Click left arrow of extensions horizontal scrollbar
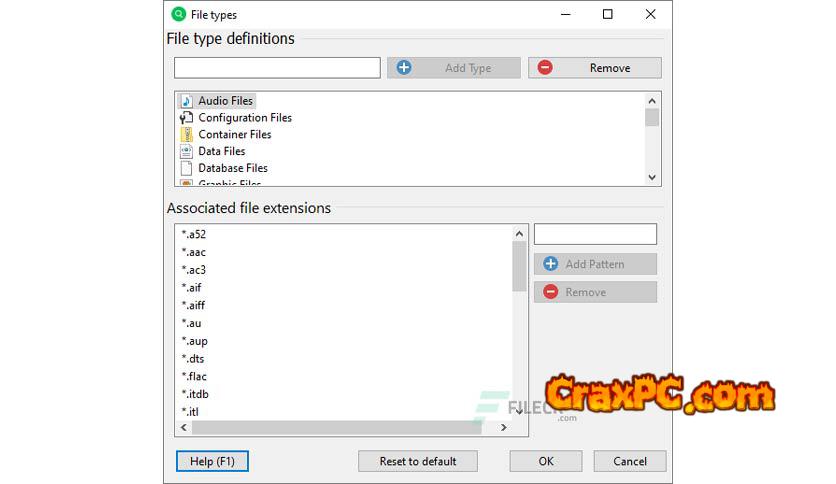Image resolution: width=836 pixels, height=484 pixels. (x=184, y=427)
